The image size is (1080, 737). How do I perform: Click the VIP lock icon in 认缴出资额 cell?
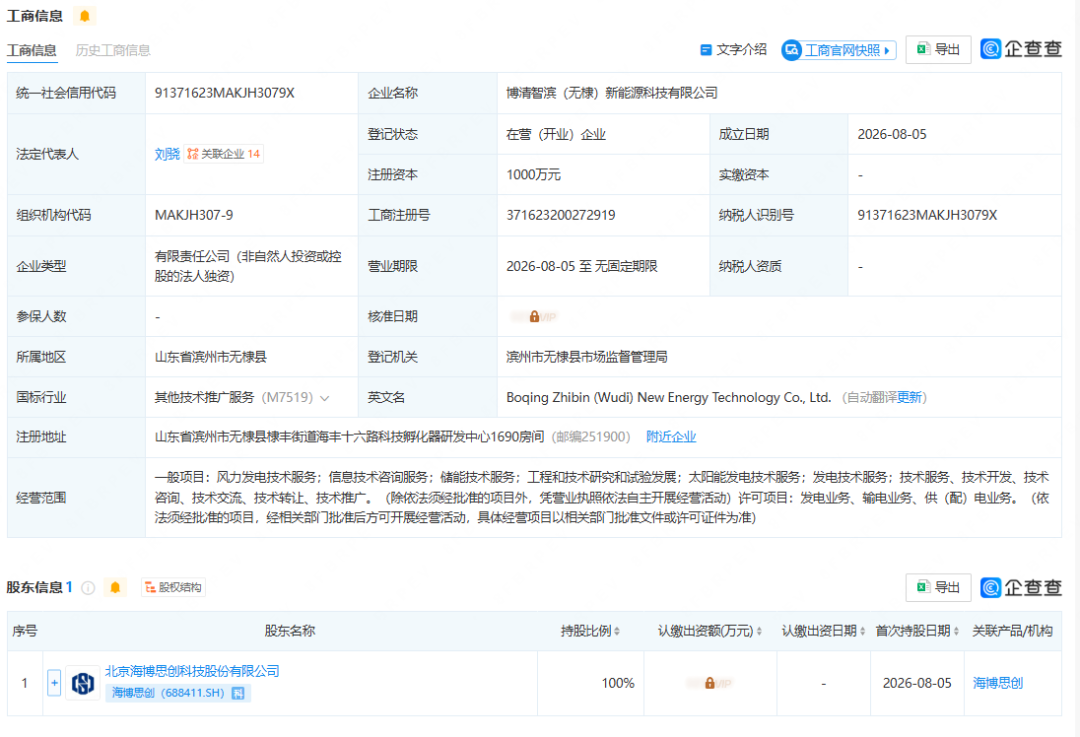[x=709, y=683]
